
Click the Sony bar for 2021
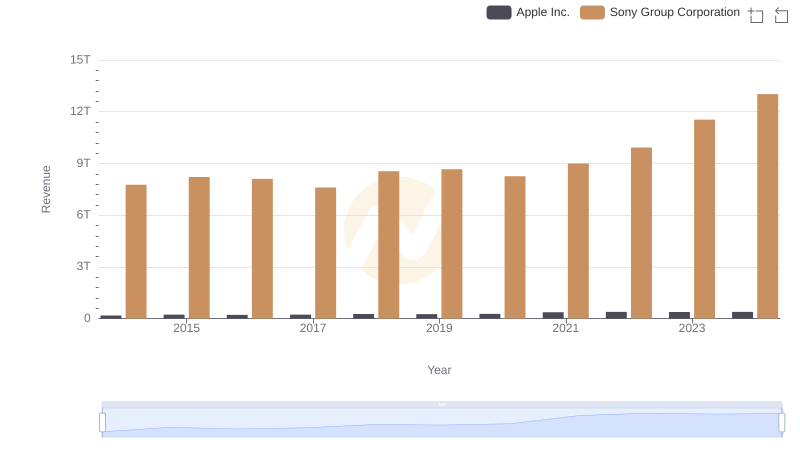click(578, 241)
